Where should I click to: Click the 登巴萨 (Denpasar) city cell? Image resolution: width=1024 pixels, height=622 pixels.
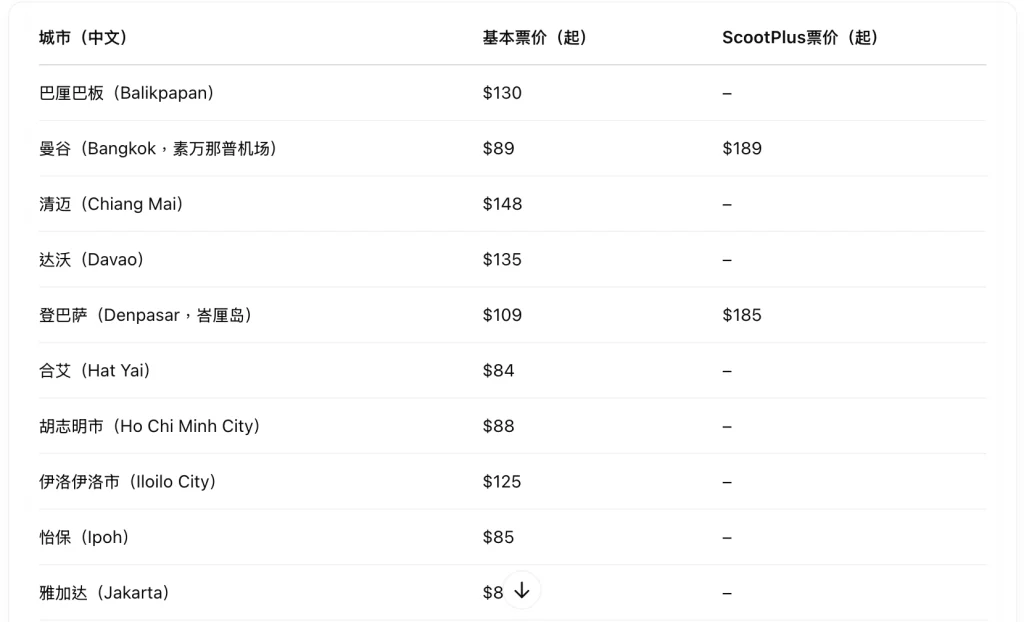(146, 316)
